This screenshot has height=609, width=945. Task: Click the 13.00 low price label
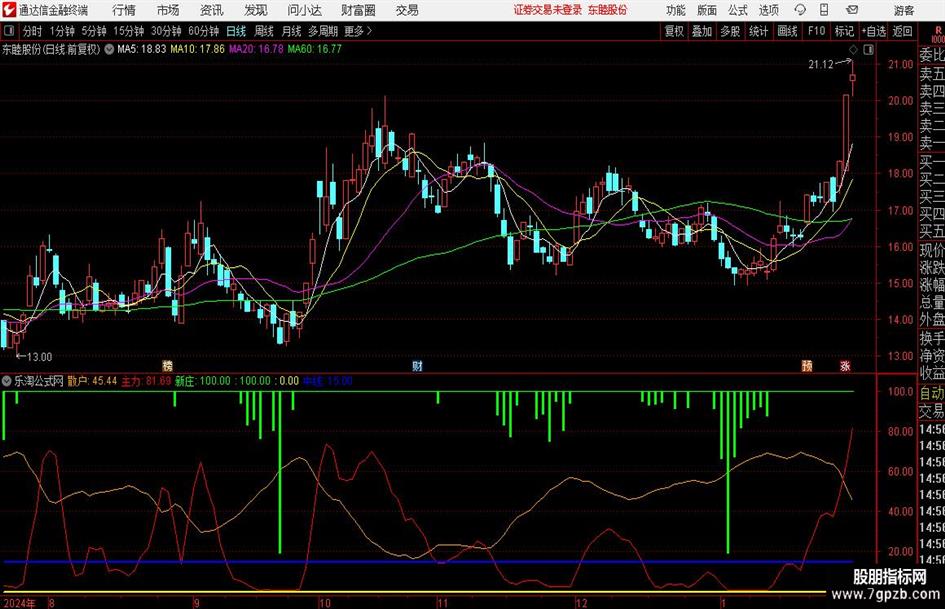(x=39, y=357)
